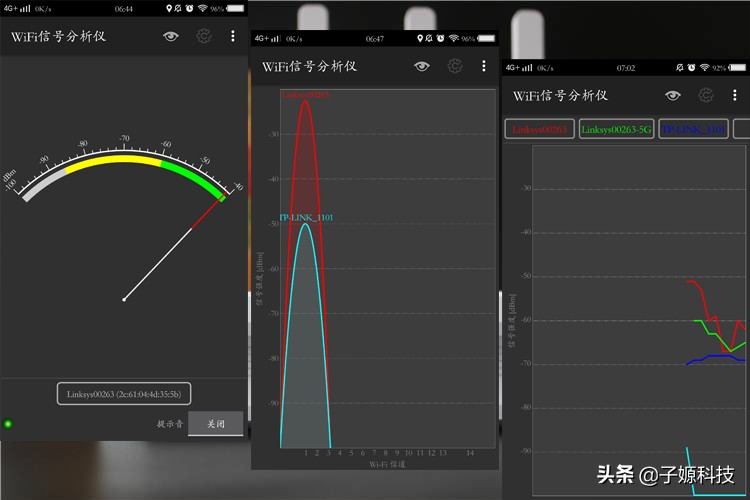The width and height of the screenshot is (750, 500).
Task: Click the -70 mark on the gauge
Action: (x=124, y=138)
